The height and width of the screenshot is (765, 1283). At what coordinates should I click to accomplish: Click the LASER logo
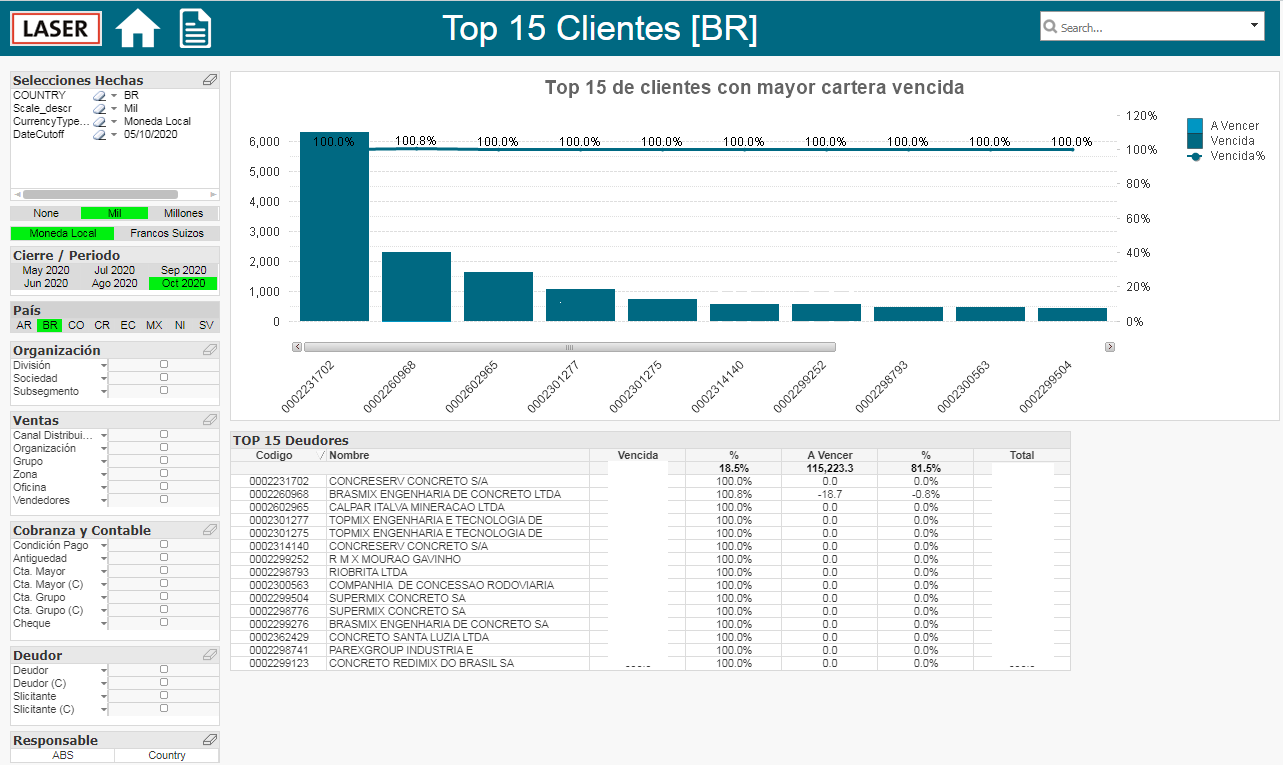[x=57, y=28]
